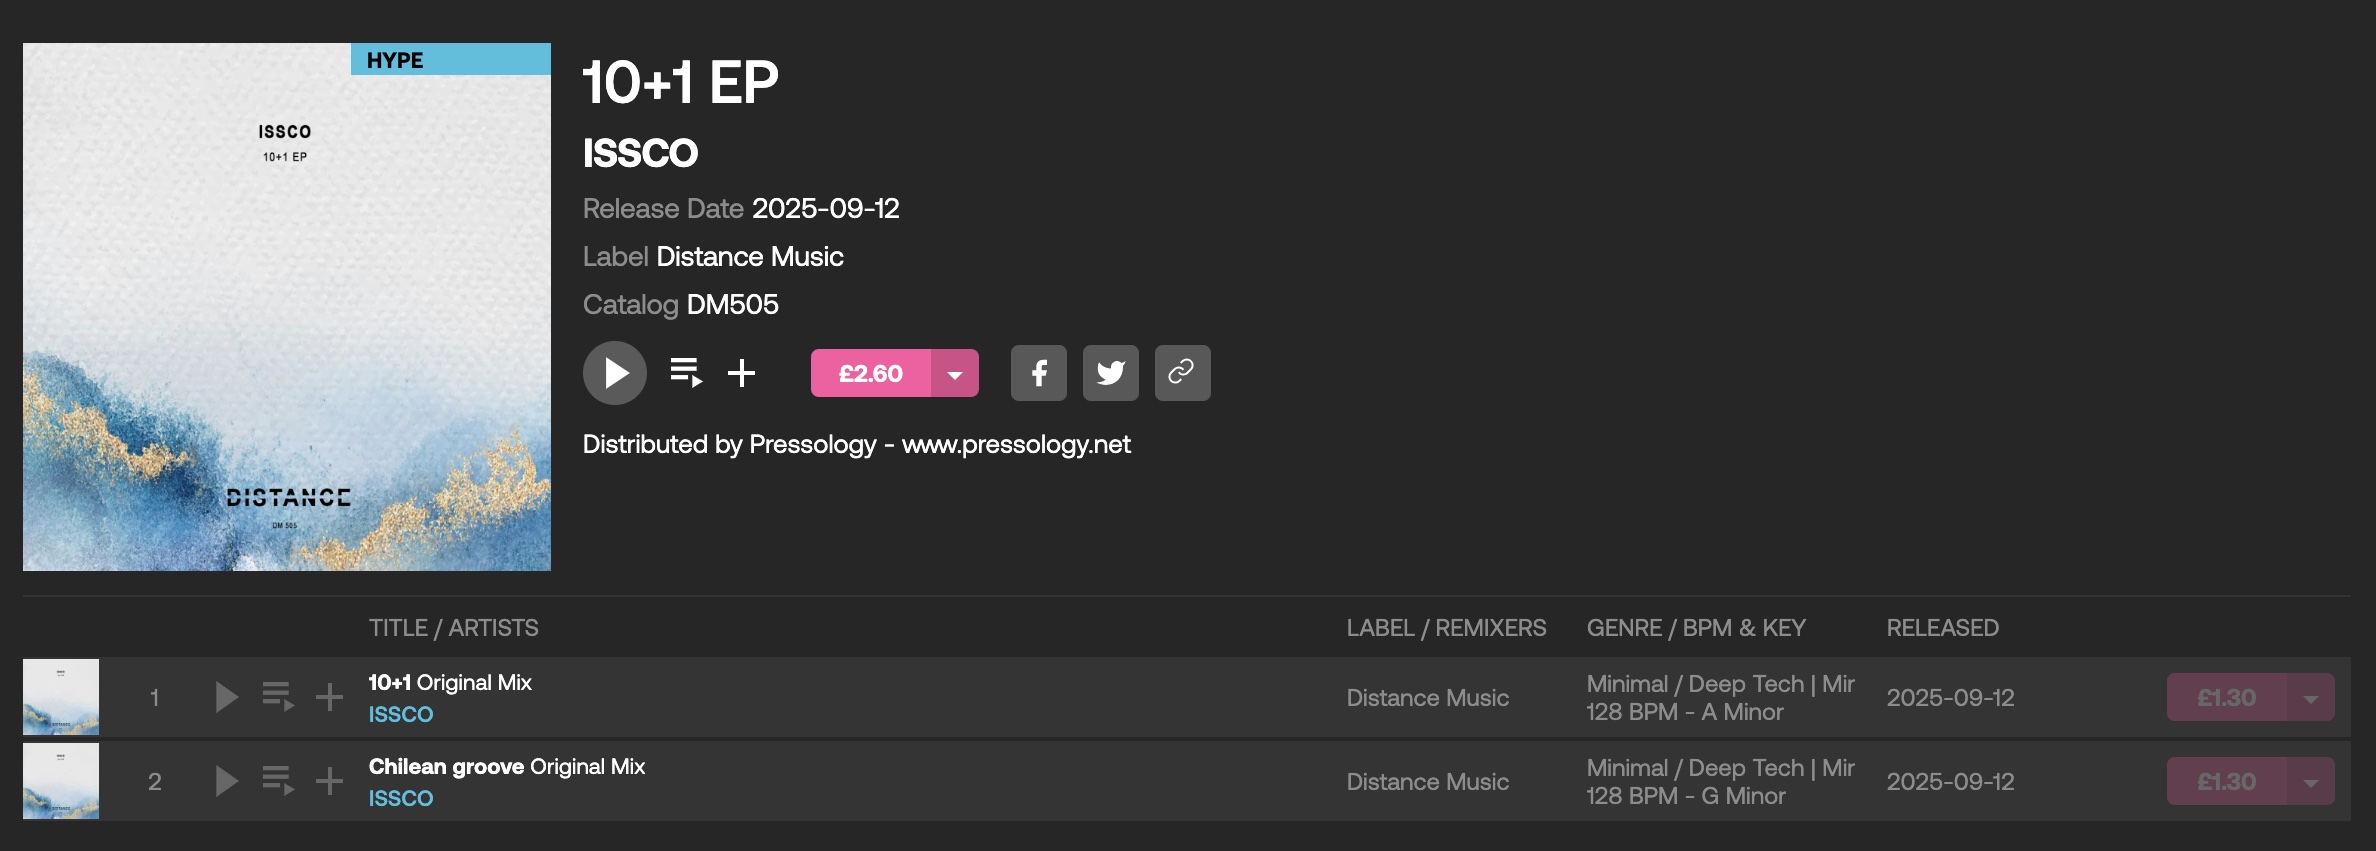Share the release on Twitter
2376x851 pixels.
(x=1110, y=373)
